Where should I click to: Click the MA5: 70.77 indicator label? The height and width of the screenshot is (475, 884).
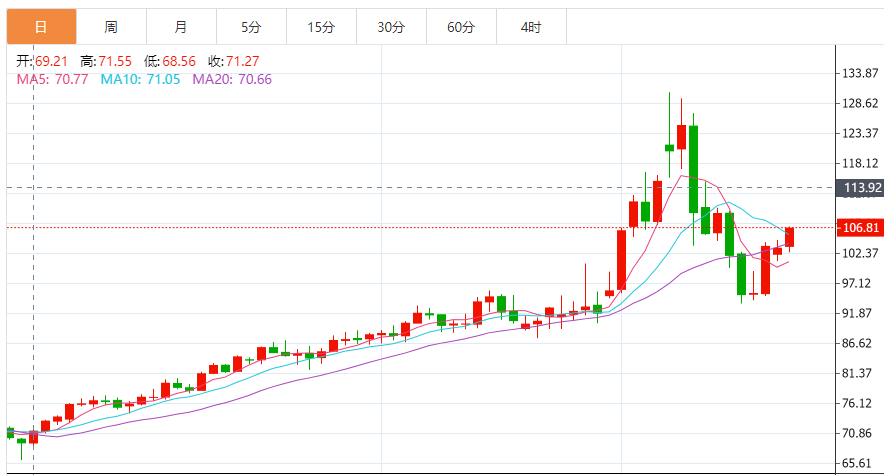point(52,79)
